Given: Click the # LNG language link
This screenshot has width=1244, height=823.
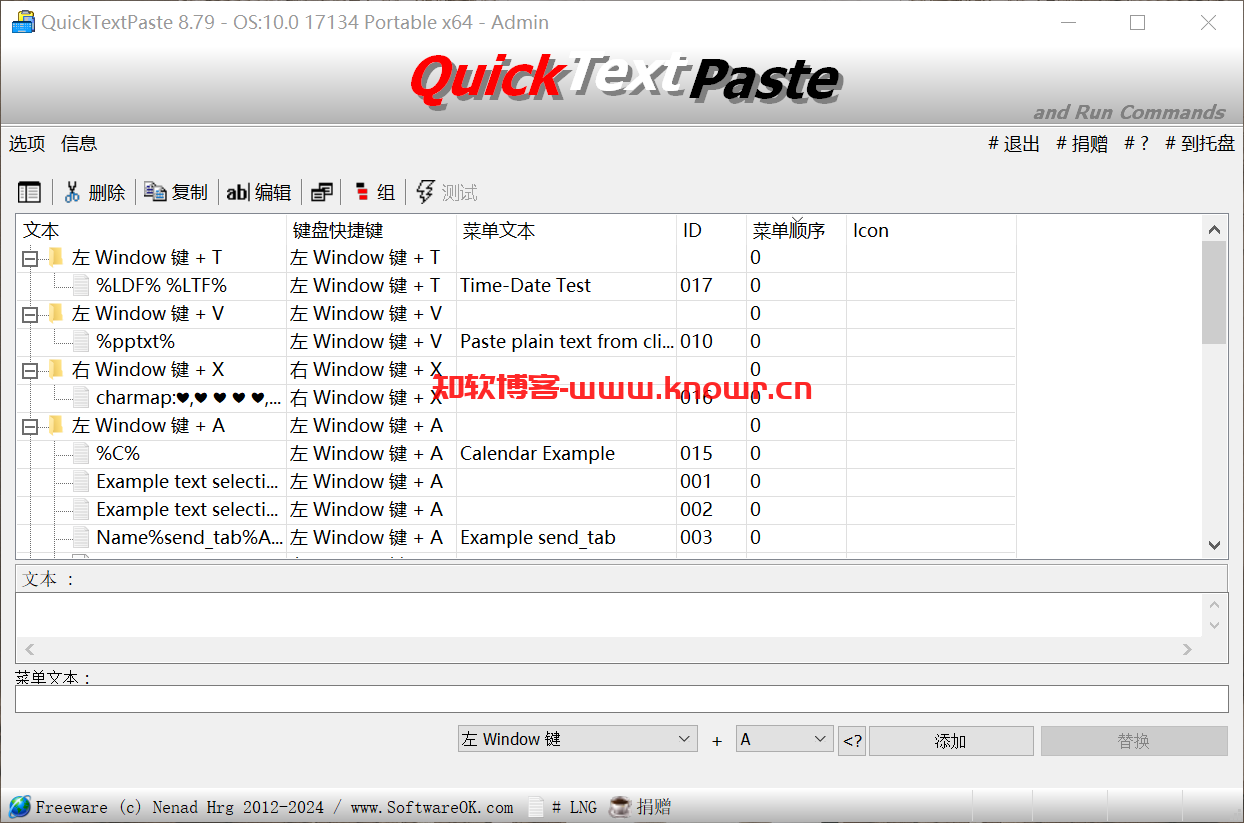Looking at the screenshot, I should tap(574, 807).
